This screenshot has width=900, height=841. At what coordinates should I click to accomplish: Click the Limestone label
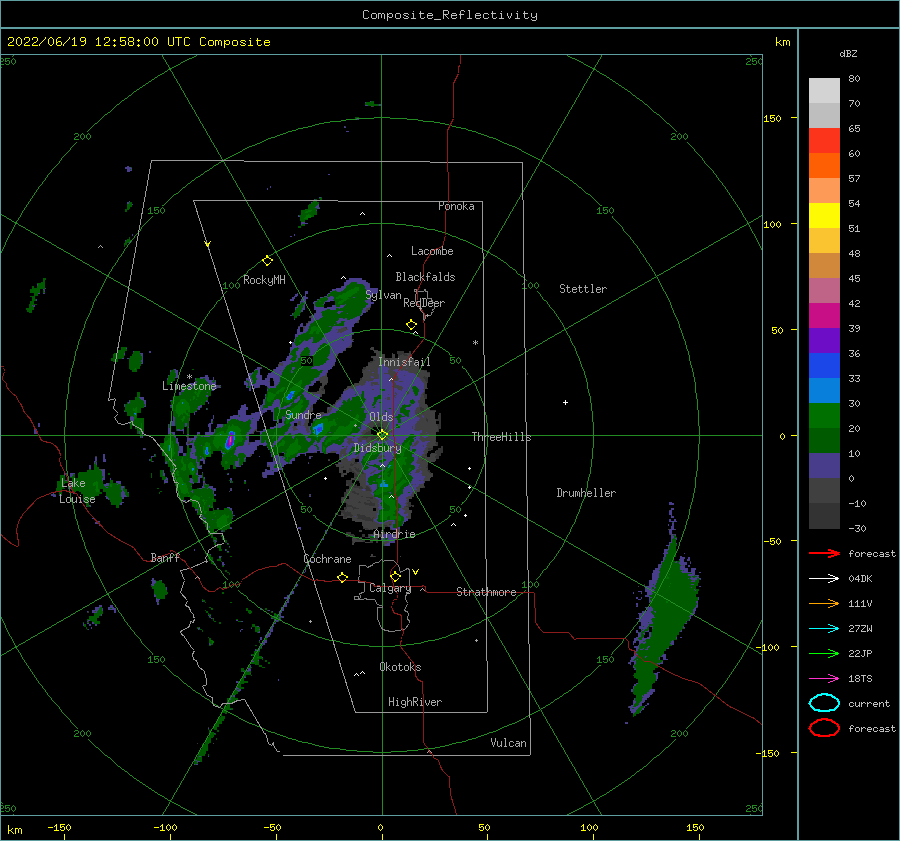[x=189, y=386]
